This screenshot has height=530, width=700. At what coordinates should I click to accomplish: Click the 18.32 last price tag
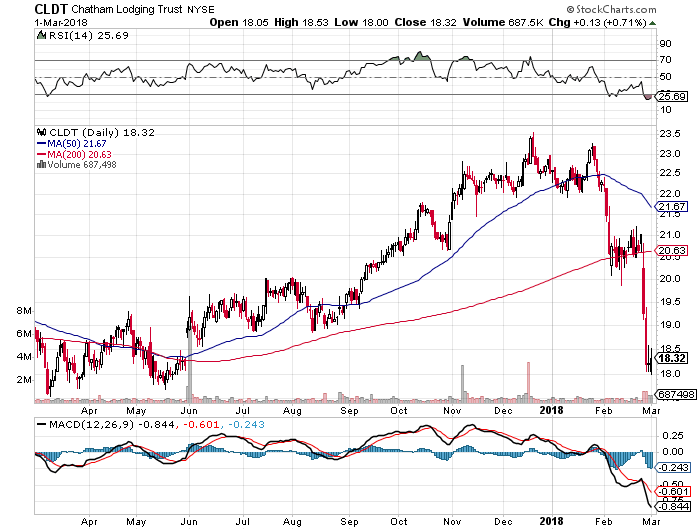pyautogui.click(x=672, y=358)
